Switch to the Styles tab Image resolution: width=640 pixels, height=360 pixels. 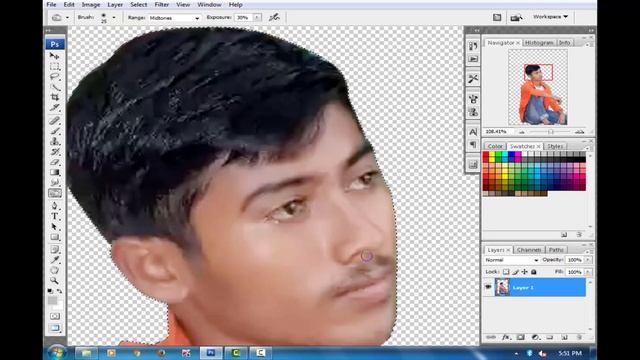coord(555,146)
